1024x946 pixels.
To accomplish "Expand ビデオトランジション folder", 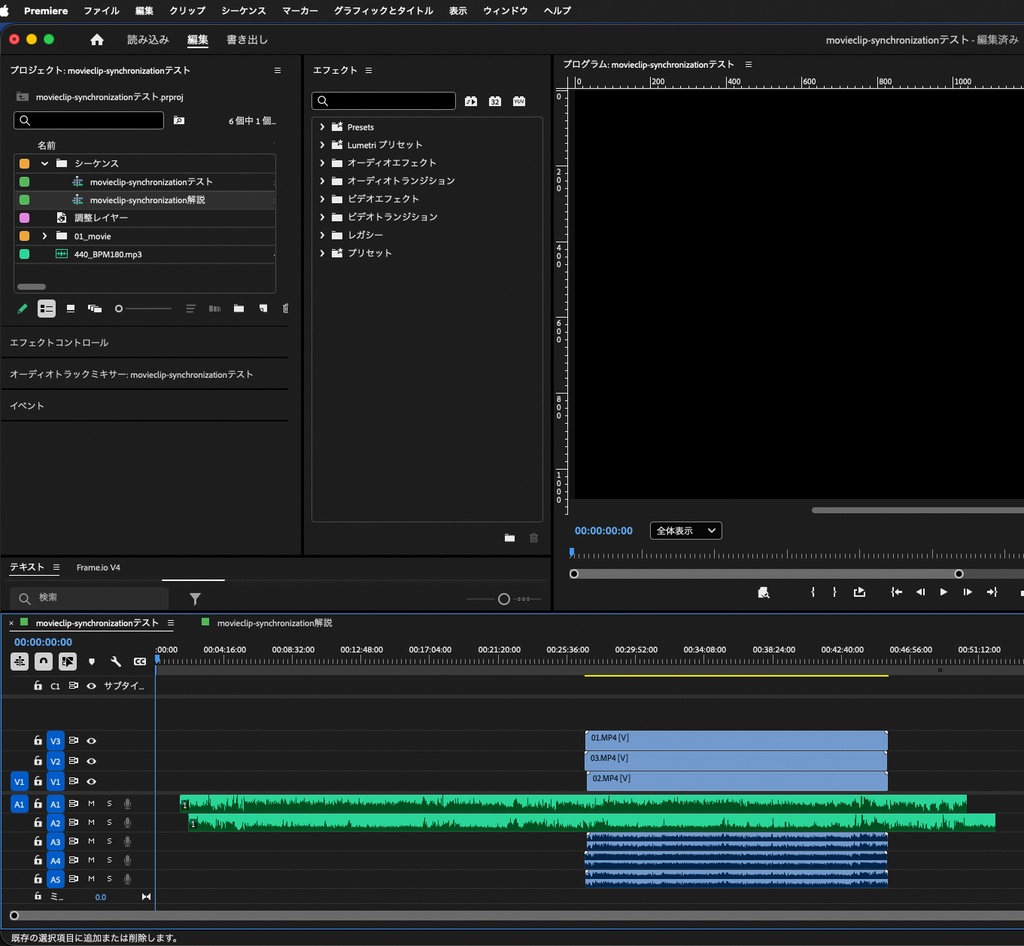I will point(322,217).
